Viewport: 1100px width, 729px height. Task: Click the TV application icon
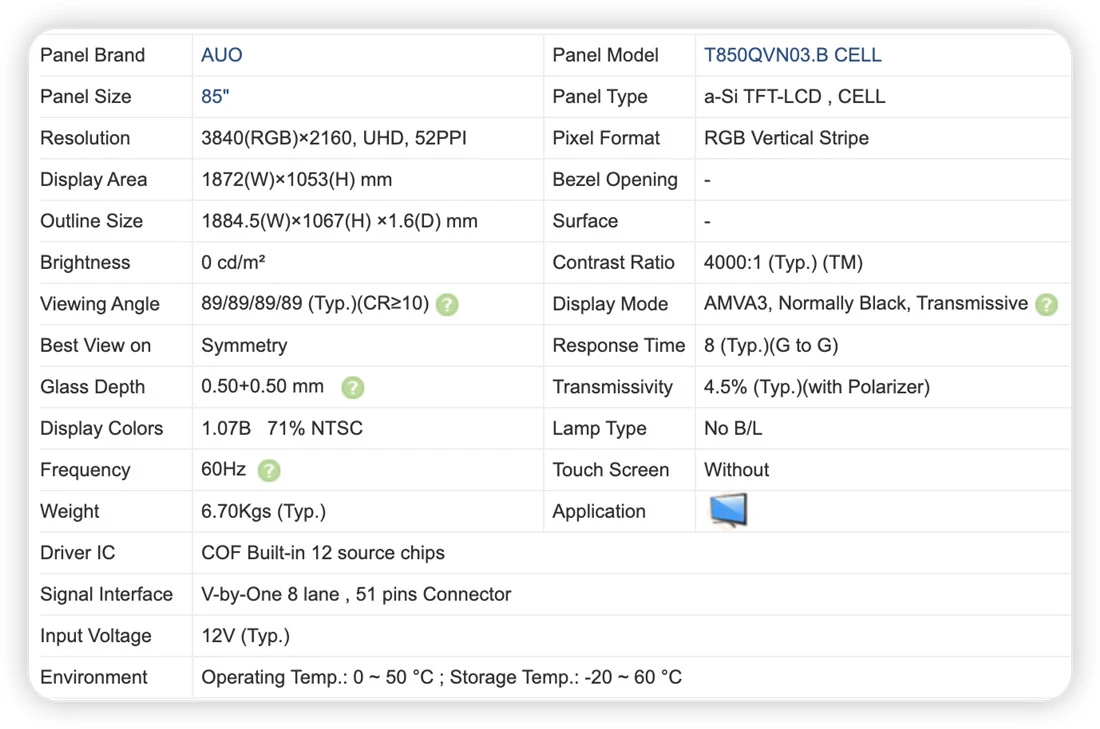coord(728,510)
